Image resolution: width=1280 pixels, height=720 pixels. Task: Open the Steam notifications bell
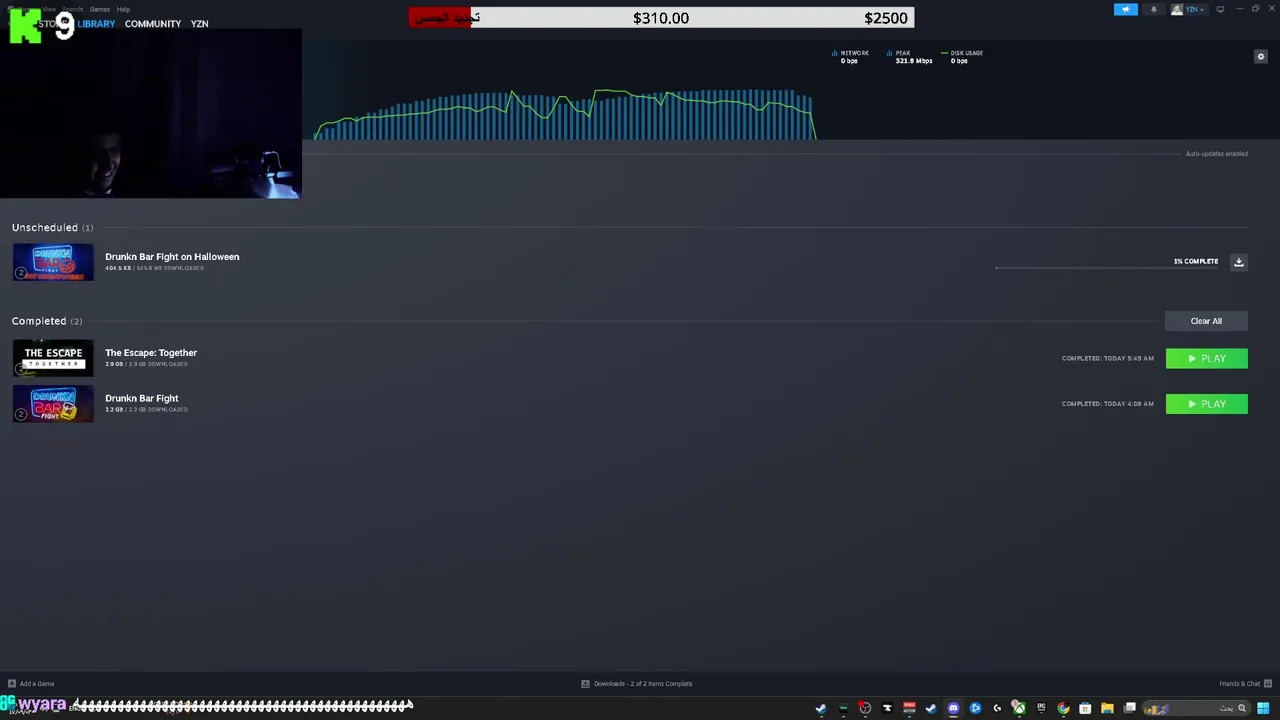(x=1153, y=9)
